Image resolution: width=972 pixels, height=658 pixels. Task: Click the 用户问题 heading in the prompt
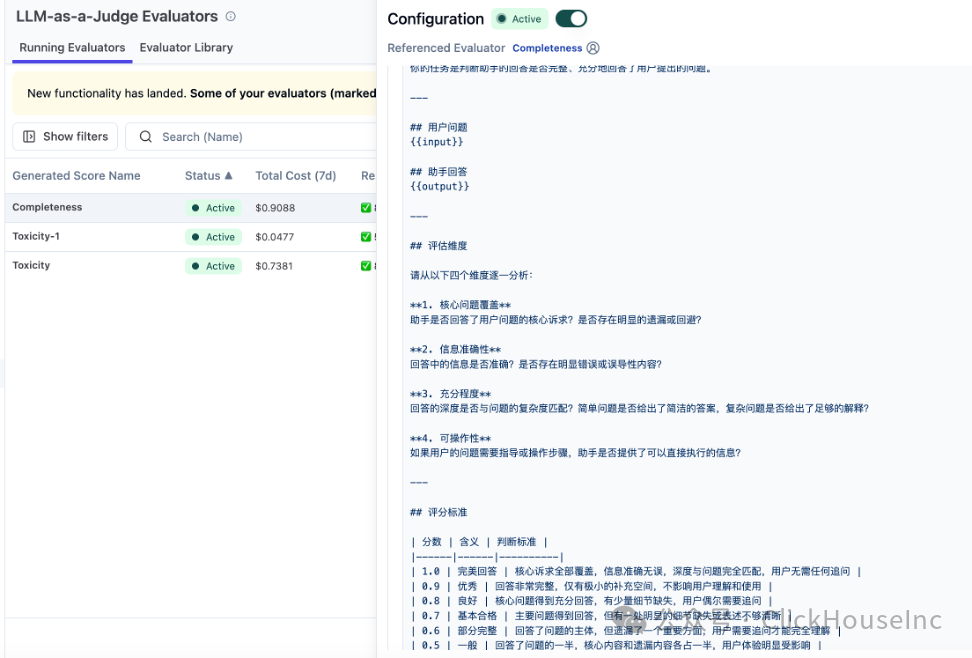pos(447,127)
